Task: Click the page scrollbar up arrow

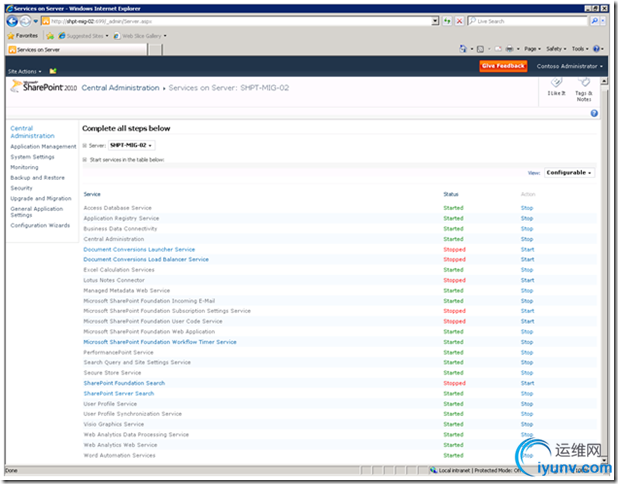Action: (x=604, y=81)
